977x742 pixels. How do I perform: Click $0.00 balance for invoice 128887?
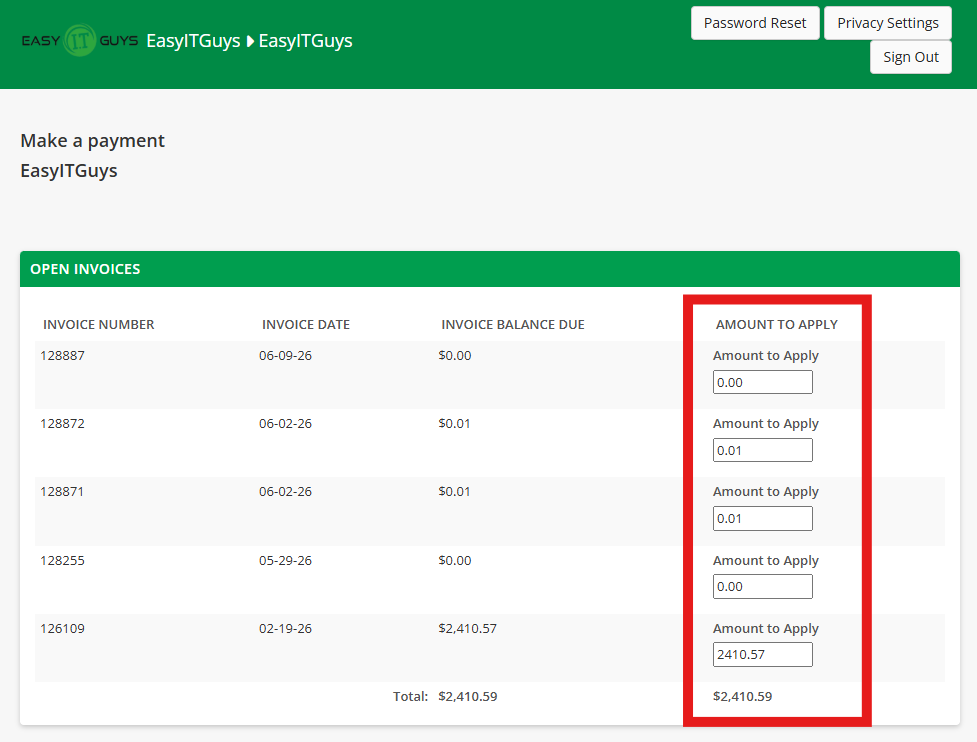[x=455, y=356]
